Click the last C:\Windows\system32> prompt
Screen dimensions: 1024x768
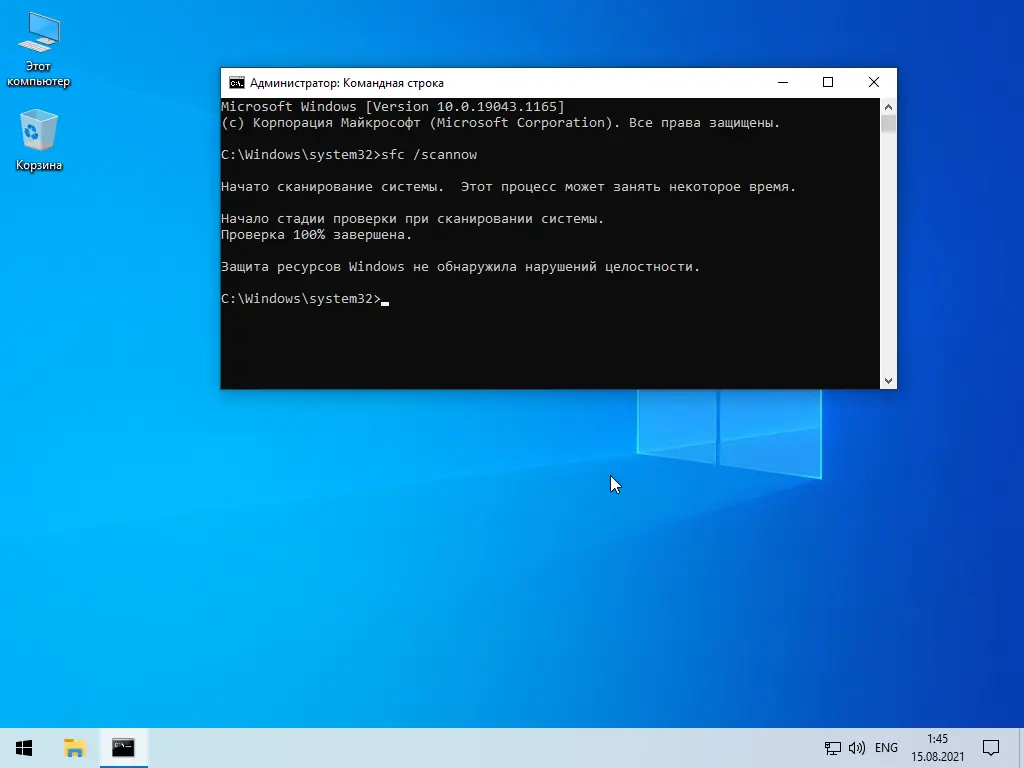pos(300,299)
